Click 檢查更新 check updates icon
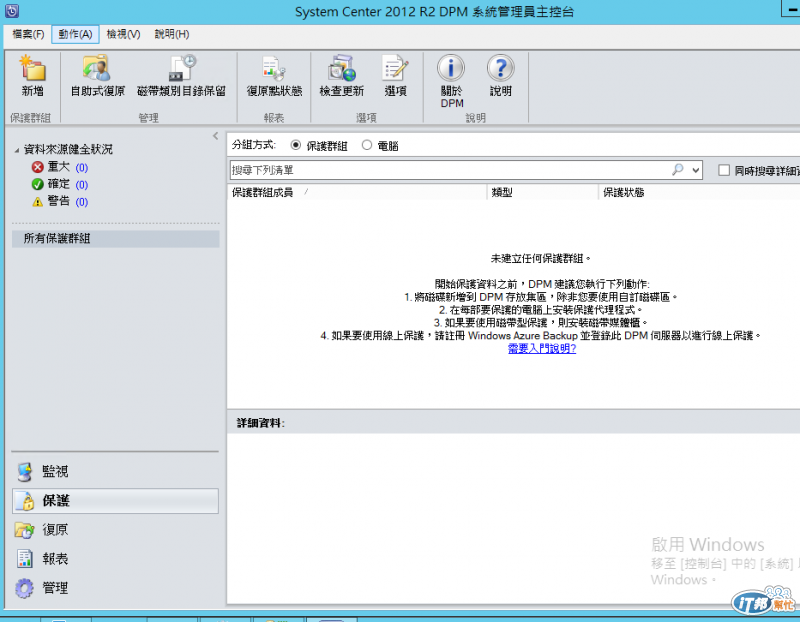 pyautogui.click(x=341, y=68)
